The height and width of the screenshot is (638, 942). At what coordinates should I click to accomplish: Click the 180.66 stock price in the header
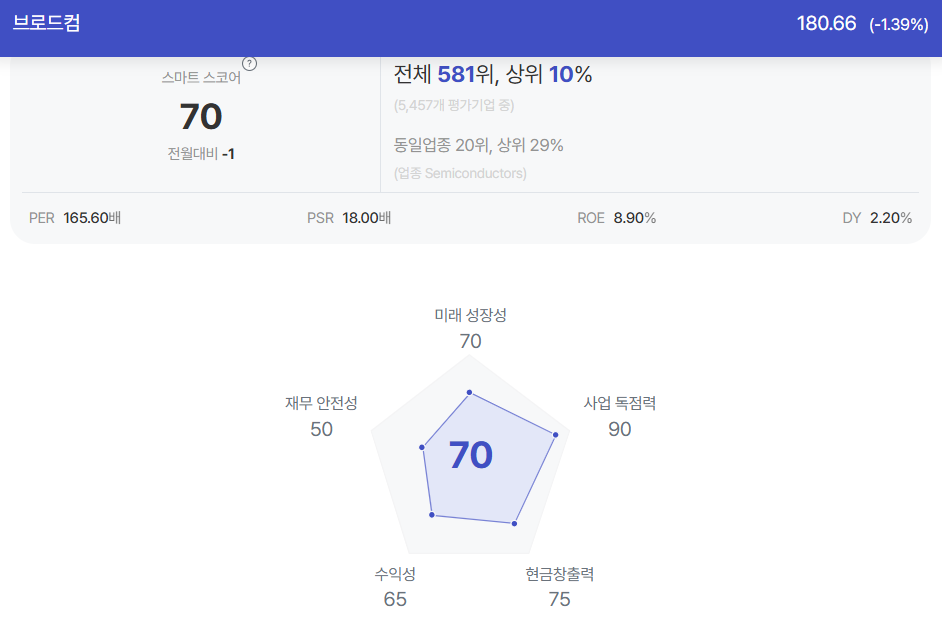click(x=826, y=23)
